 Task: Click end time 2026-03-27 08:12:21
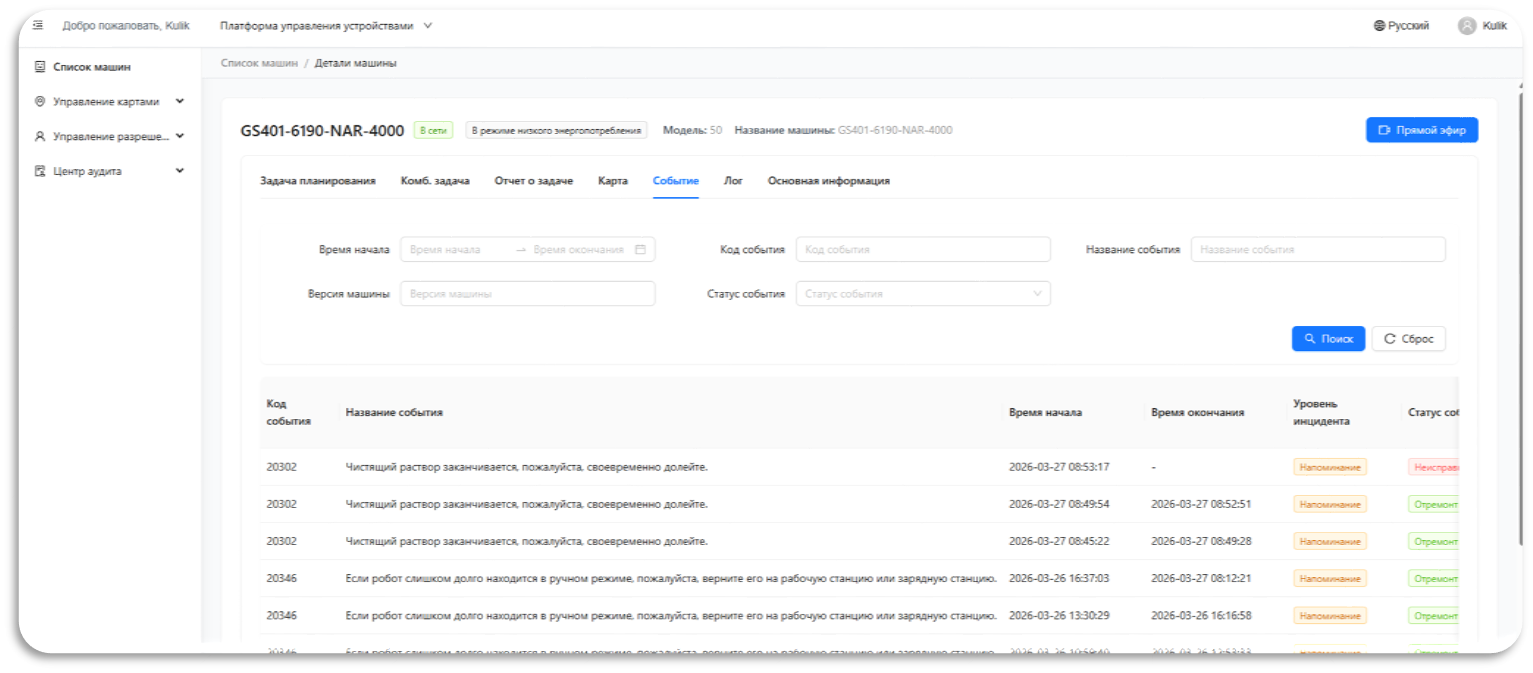click(1201, 578)
